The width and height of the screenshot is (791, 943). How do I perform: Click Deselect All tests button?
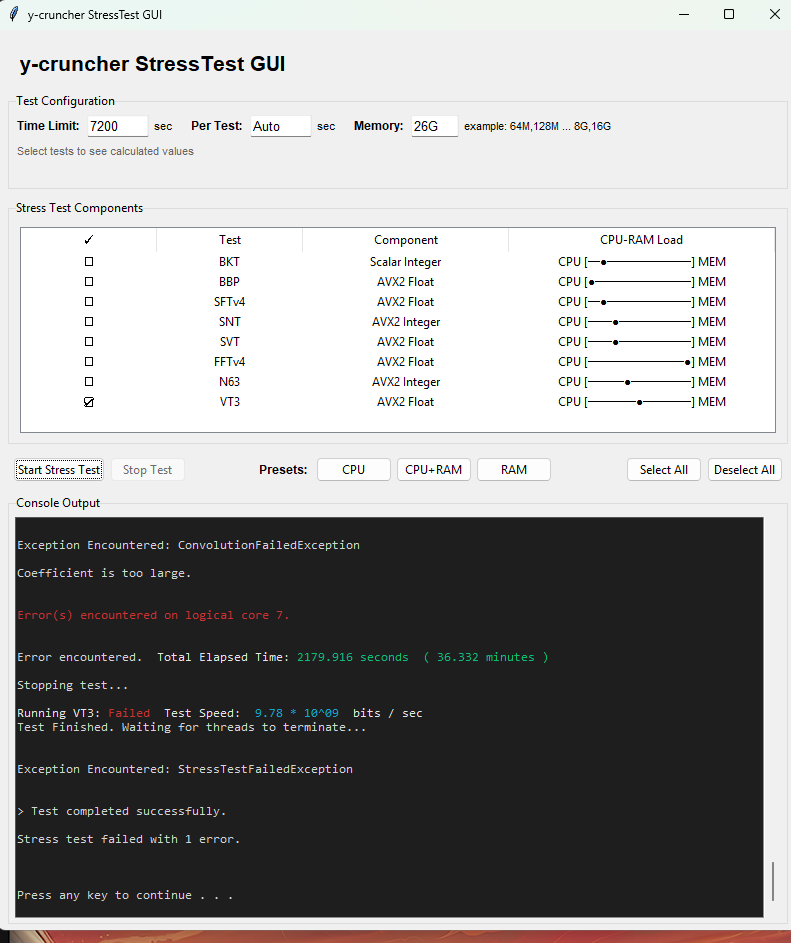point(744,470)
